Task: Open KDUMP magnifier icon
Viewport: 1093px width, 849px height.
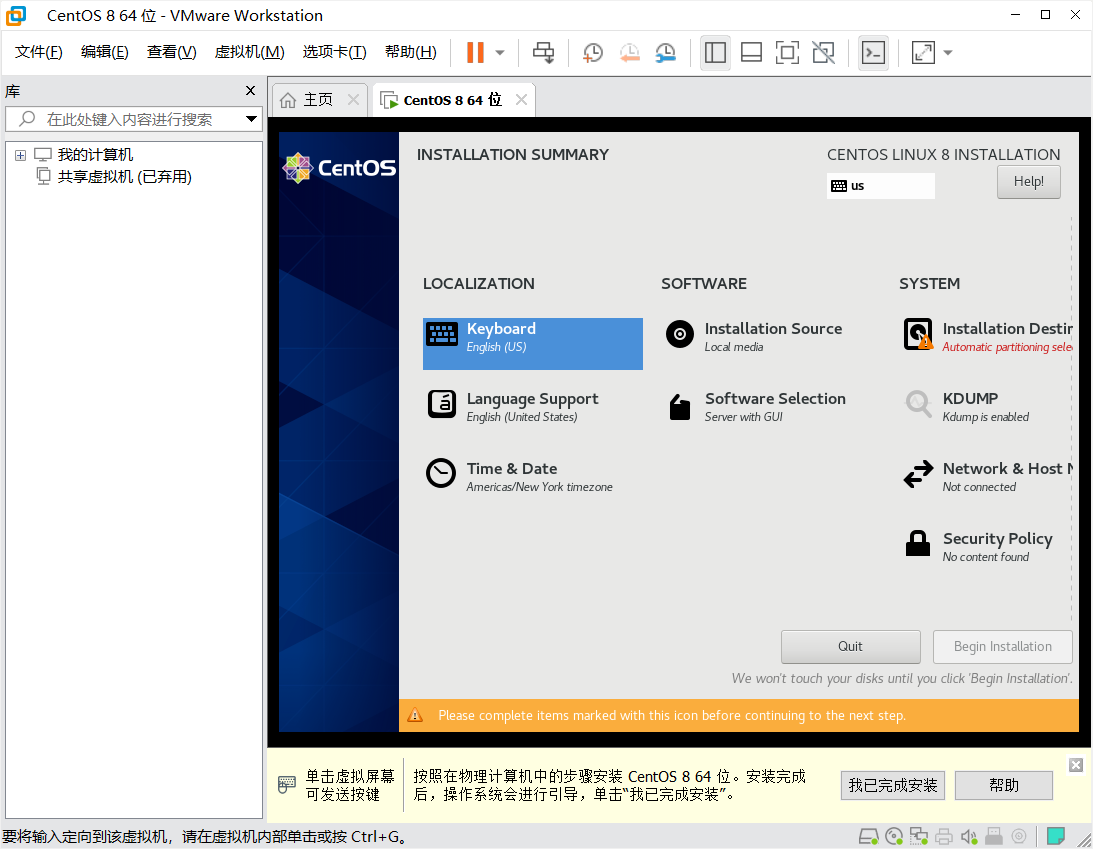Action: coord(918,404)
